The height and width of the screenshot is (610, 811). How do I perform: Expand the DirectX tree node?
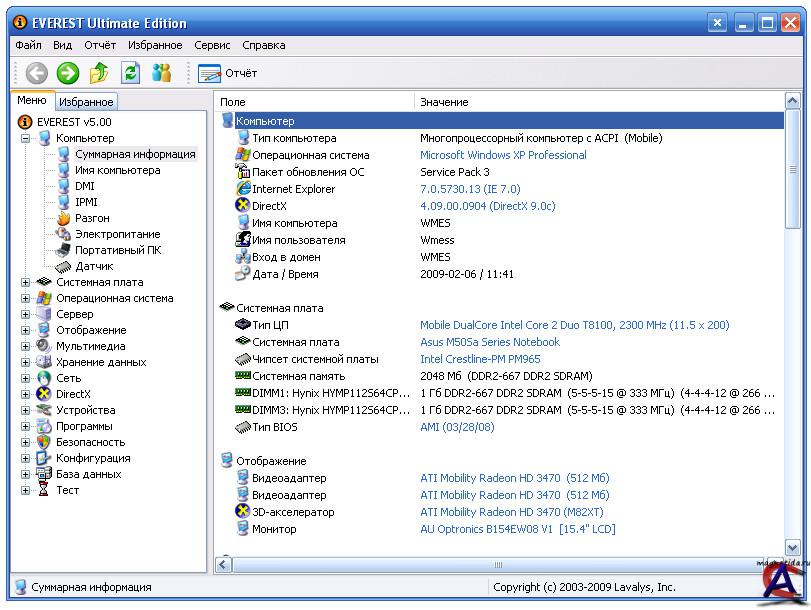click(x=26, y=394)
